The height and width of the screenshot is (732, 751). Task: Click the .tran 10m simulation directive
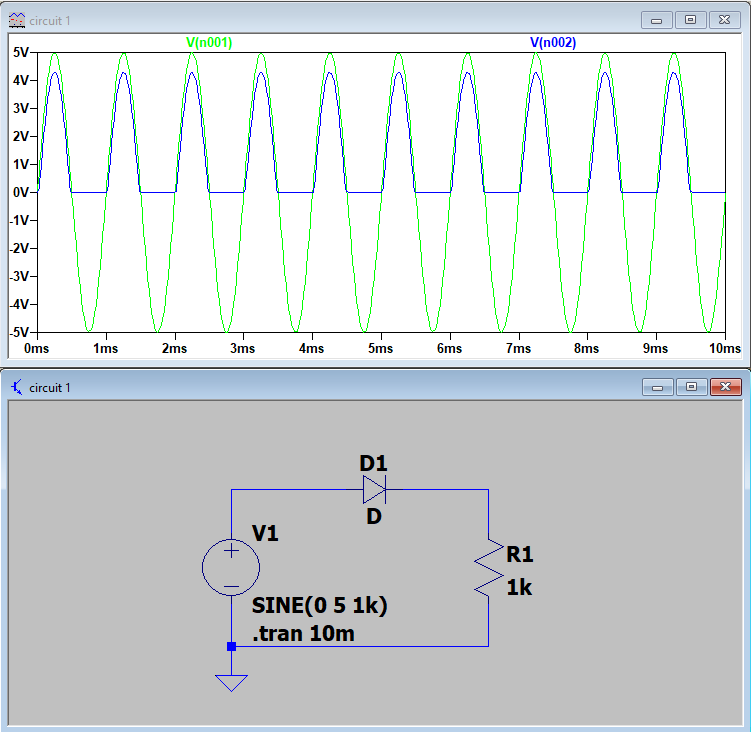coord(303,633)
